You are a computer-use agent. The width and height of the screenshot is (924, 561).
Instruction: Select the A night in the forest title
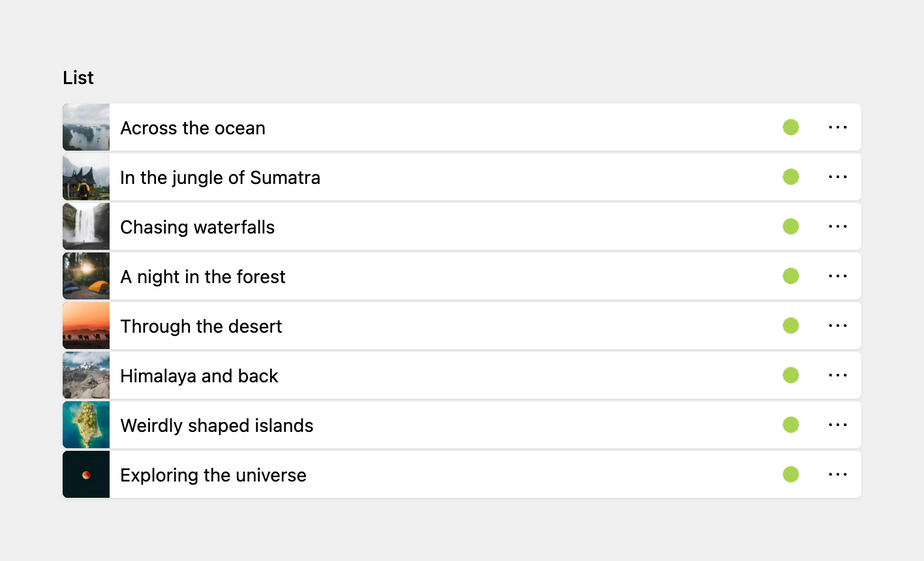(203, 277)
